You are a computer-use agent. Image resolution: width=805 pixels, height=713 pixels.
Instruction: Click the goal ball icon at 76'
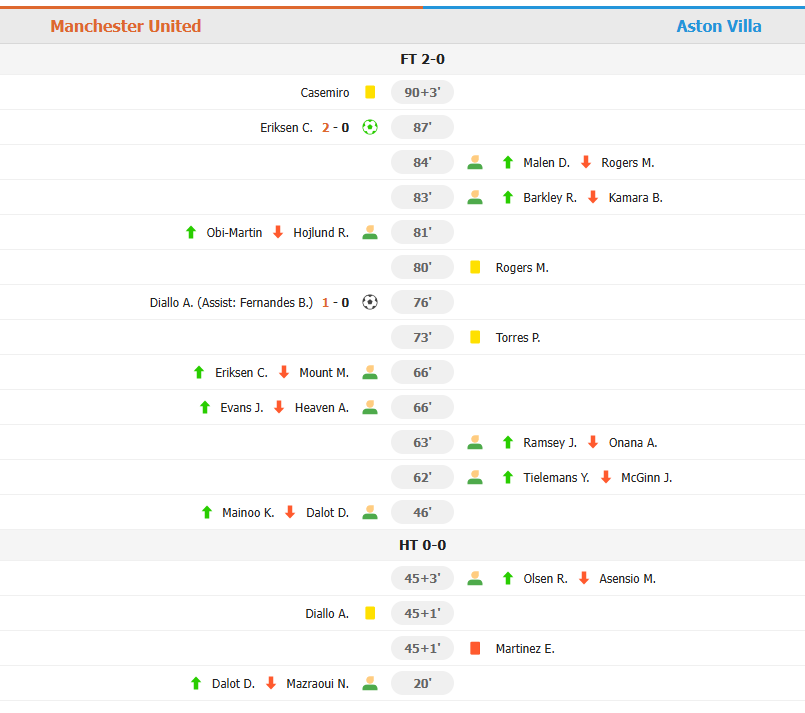click(370, 302)
